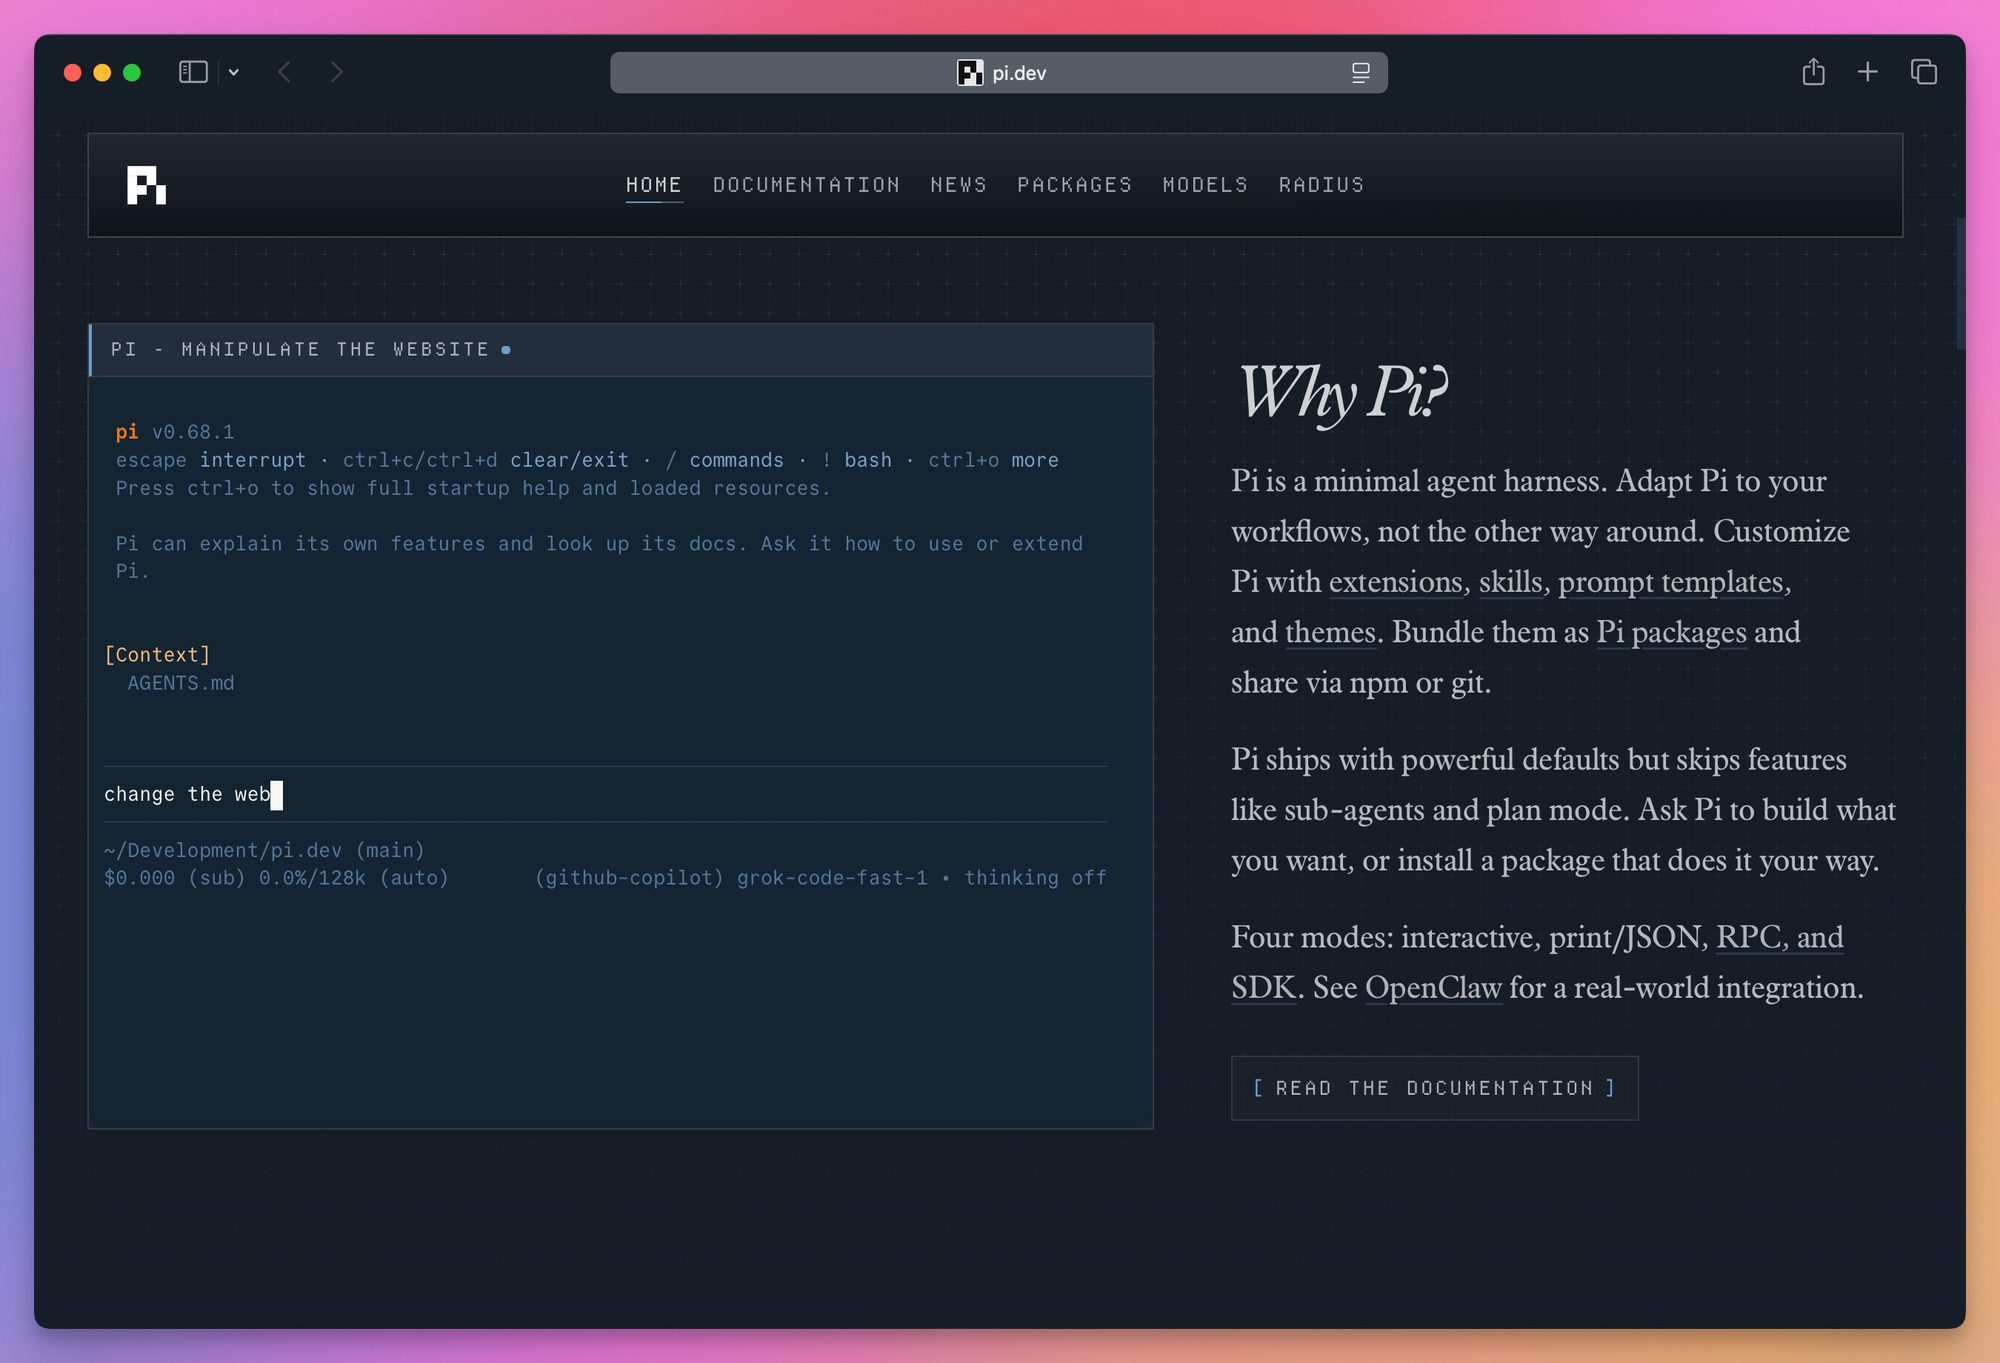Open the RADIUS nav item
This screenshot has height=1363, width=2000.
1321,185
